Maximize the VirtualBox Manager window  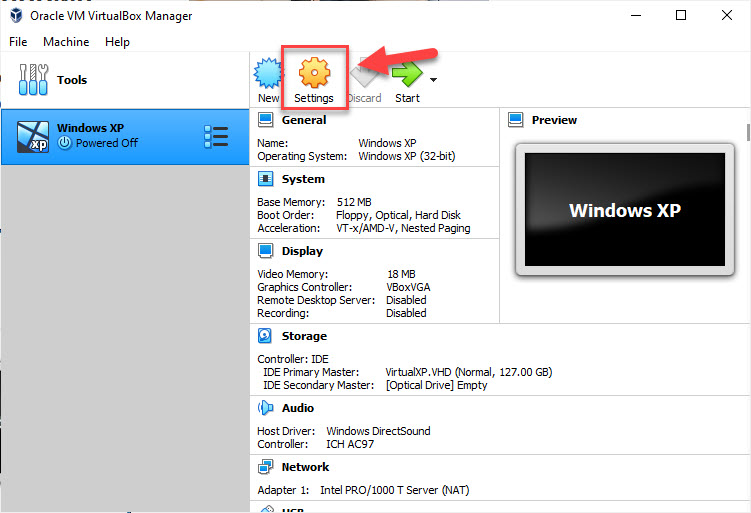681,15
